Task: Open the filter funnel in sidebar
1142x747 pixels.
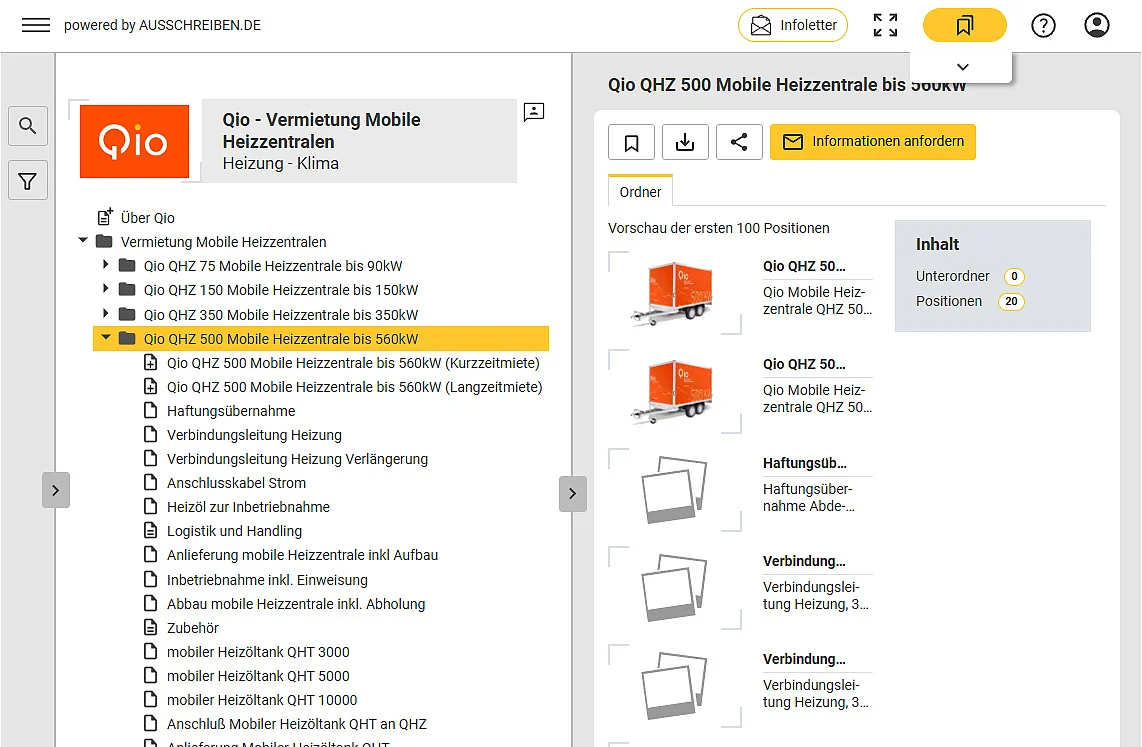Action: click(28, 181)
